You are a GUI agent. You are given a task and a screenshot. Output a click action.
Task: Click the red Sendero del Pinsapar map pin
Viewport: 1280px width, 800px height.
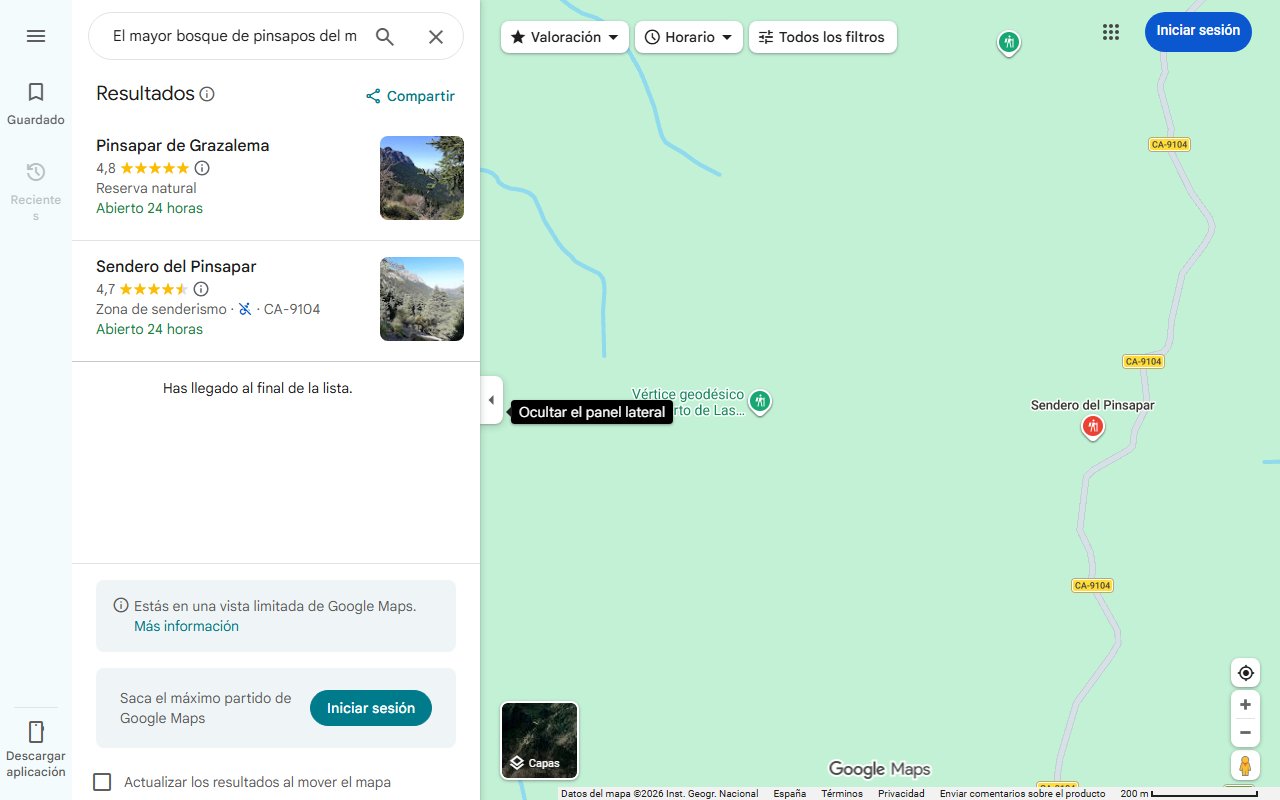1093,428
